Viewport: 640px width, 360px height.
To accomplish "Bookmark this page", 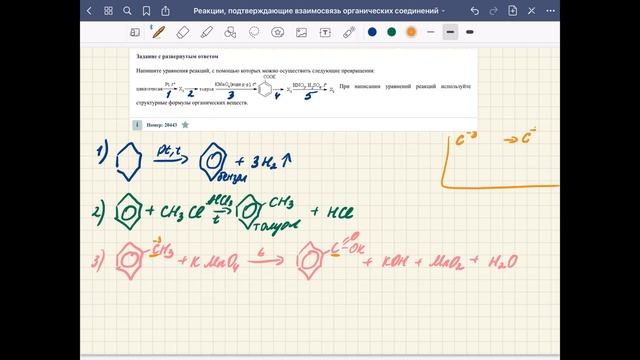I will pyautogui.click(x=147, y=11).
